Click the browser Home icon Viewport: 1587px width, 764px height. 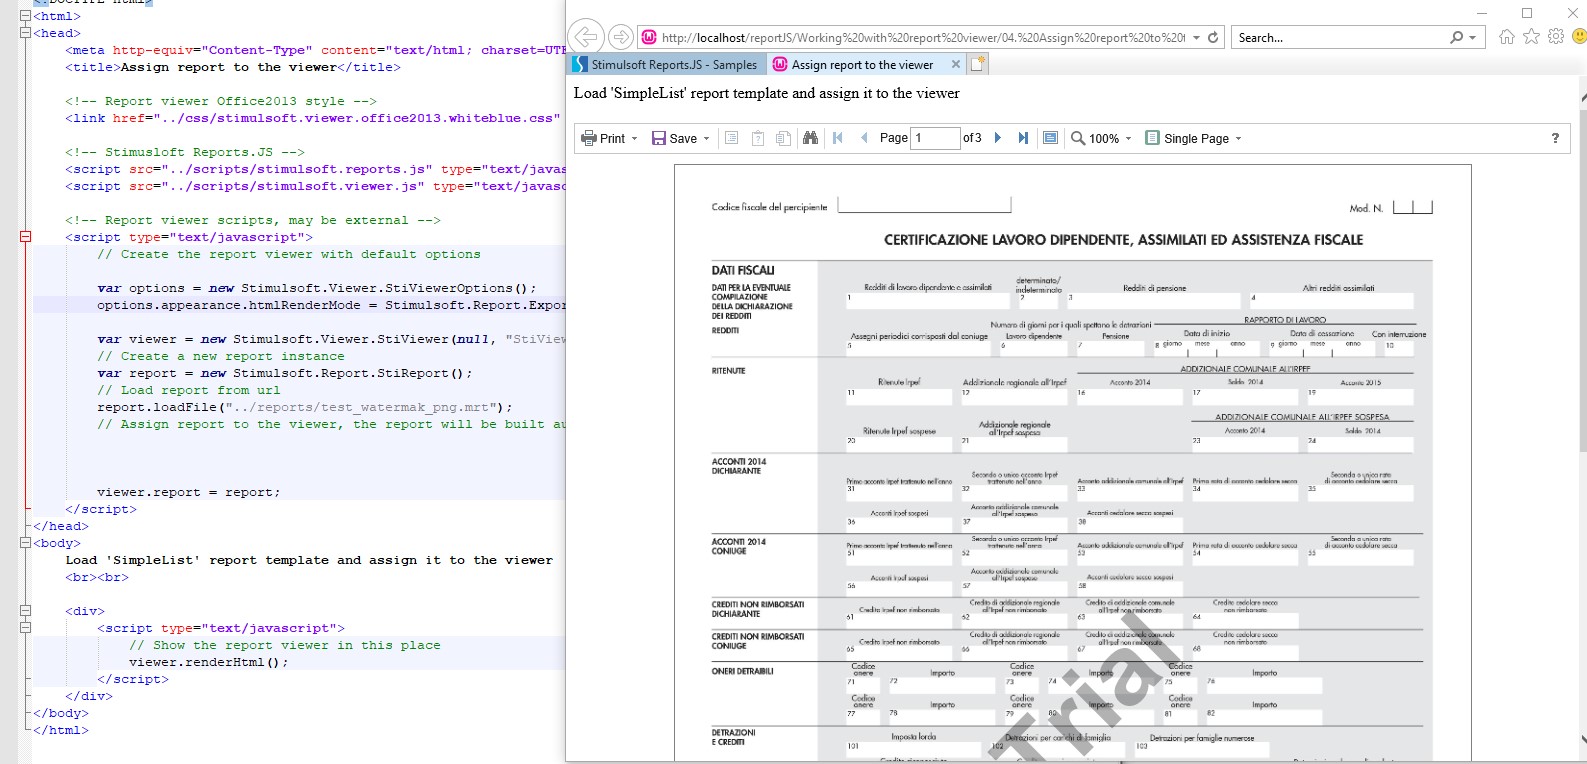pyautogui.click(x=1507, y=37)
